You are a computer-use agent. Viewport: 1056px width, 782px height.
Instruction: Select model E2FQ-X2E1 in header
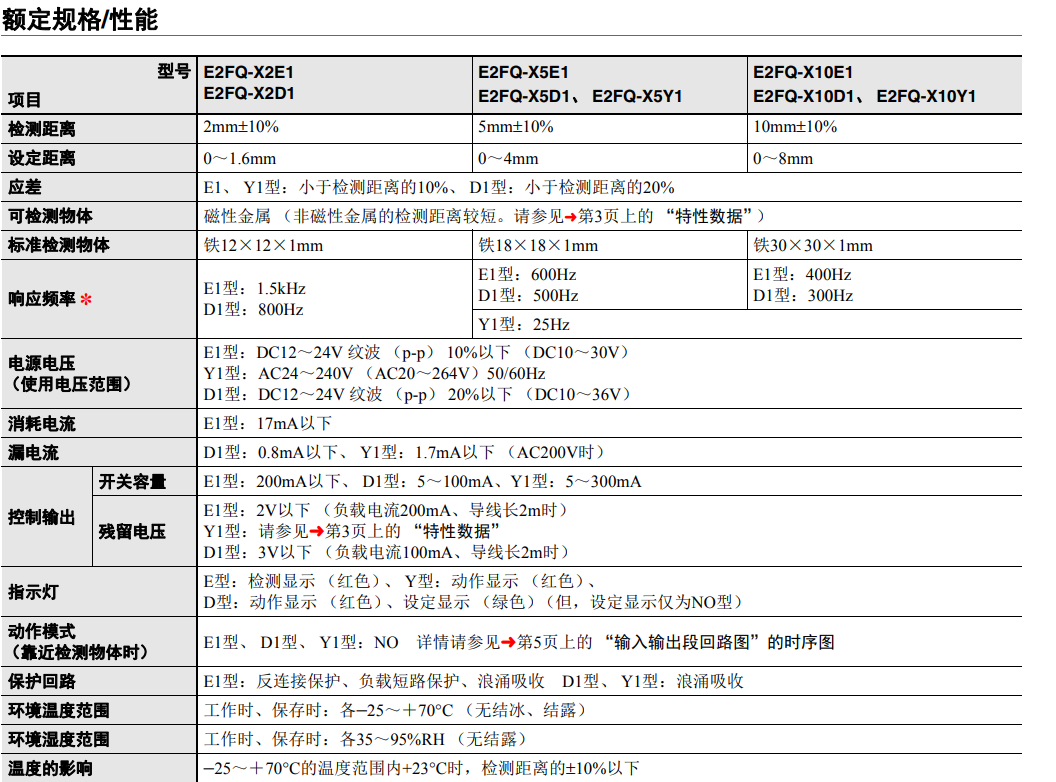click(x=249, y=72)
